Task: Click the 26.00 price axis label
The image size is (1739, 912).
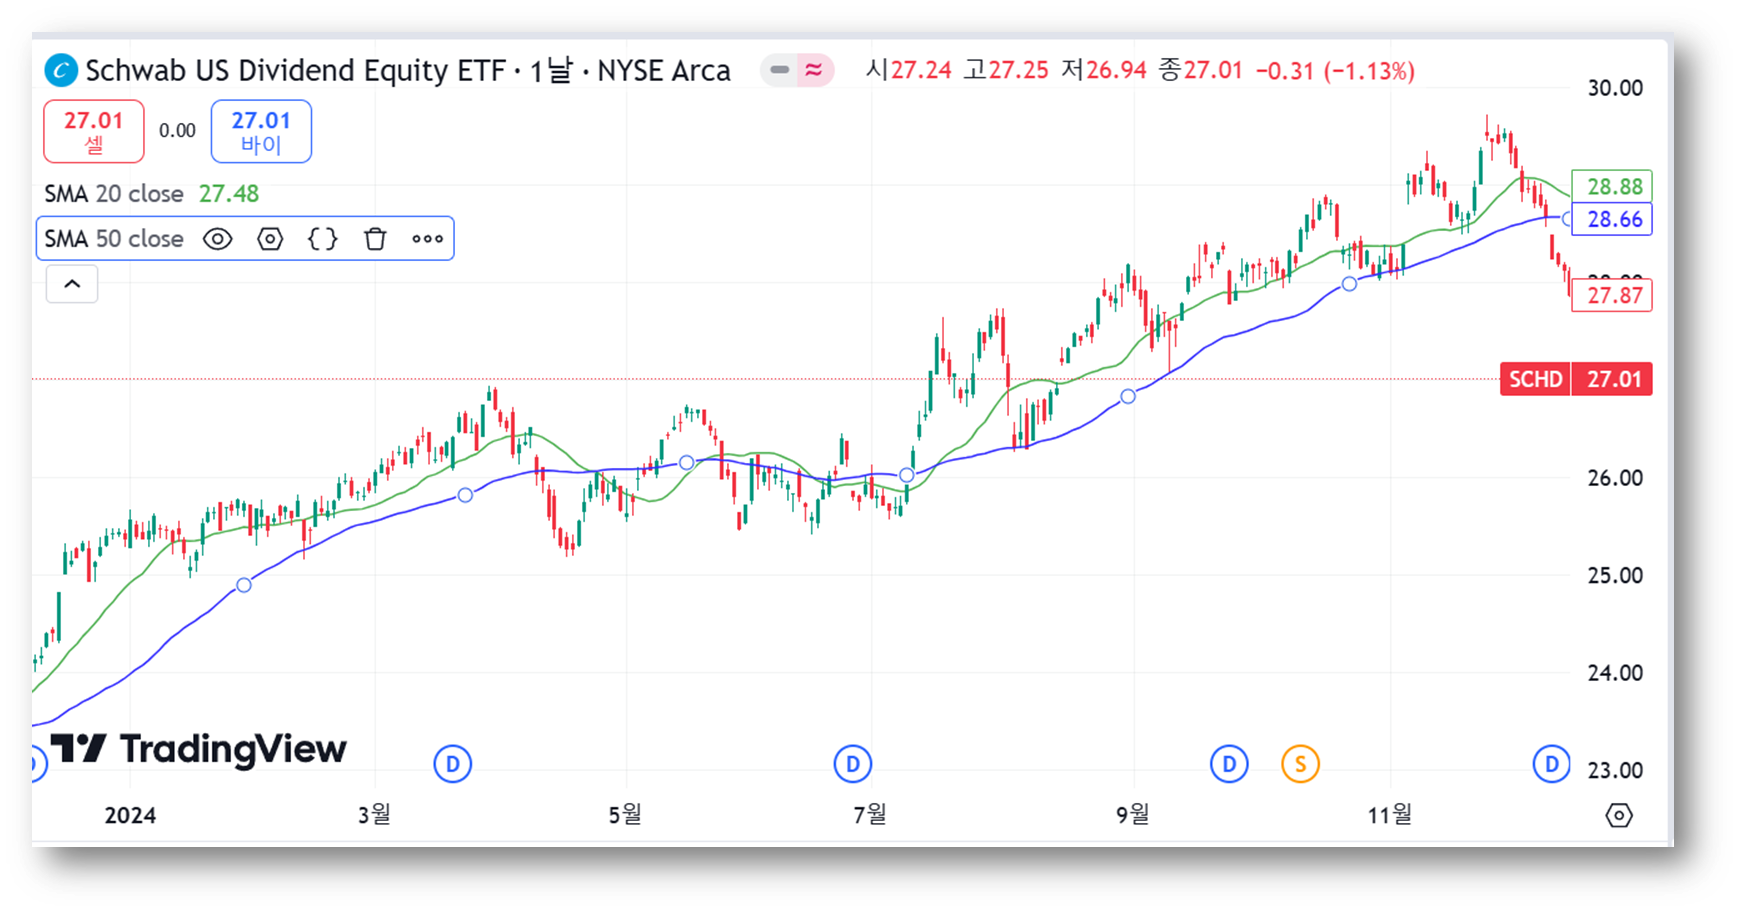Action: pyautogui.click(x=1615, y=478)
